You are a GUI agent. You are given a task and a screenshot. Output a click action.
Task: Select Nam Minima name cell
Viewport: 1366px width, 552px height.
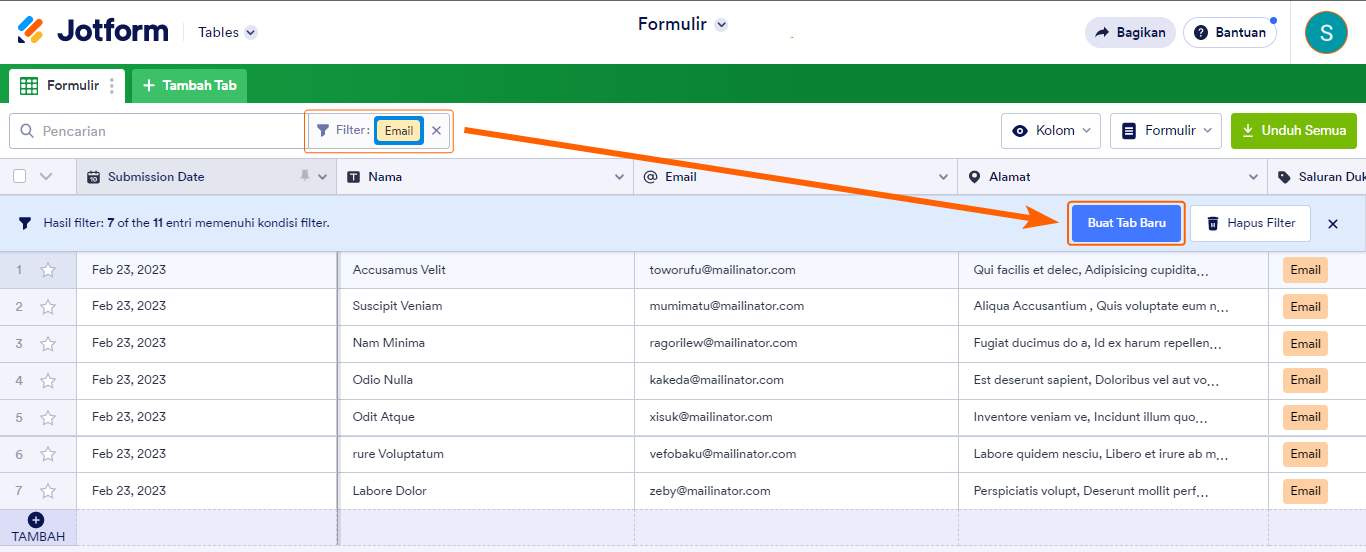pos(486,343)
